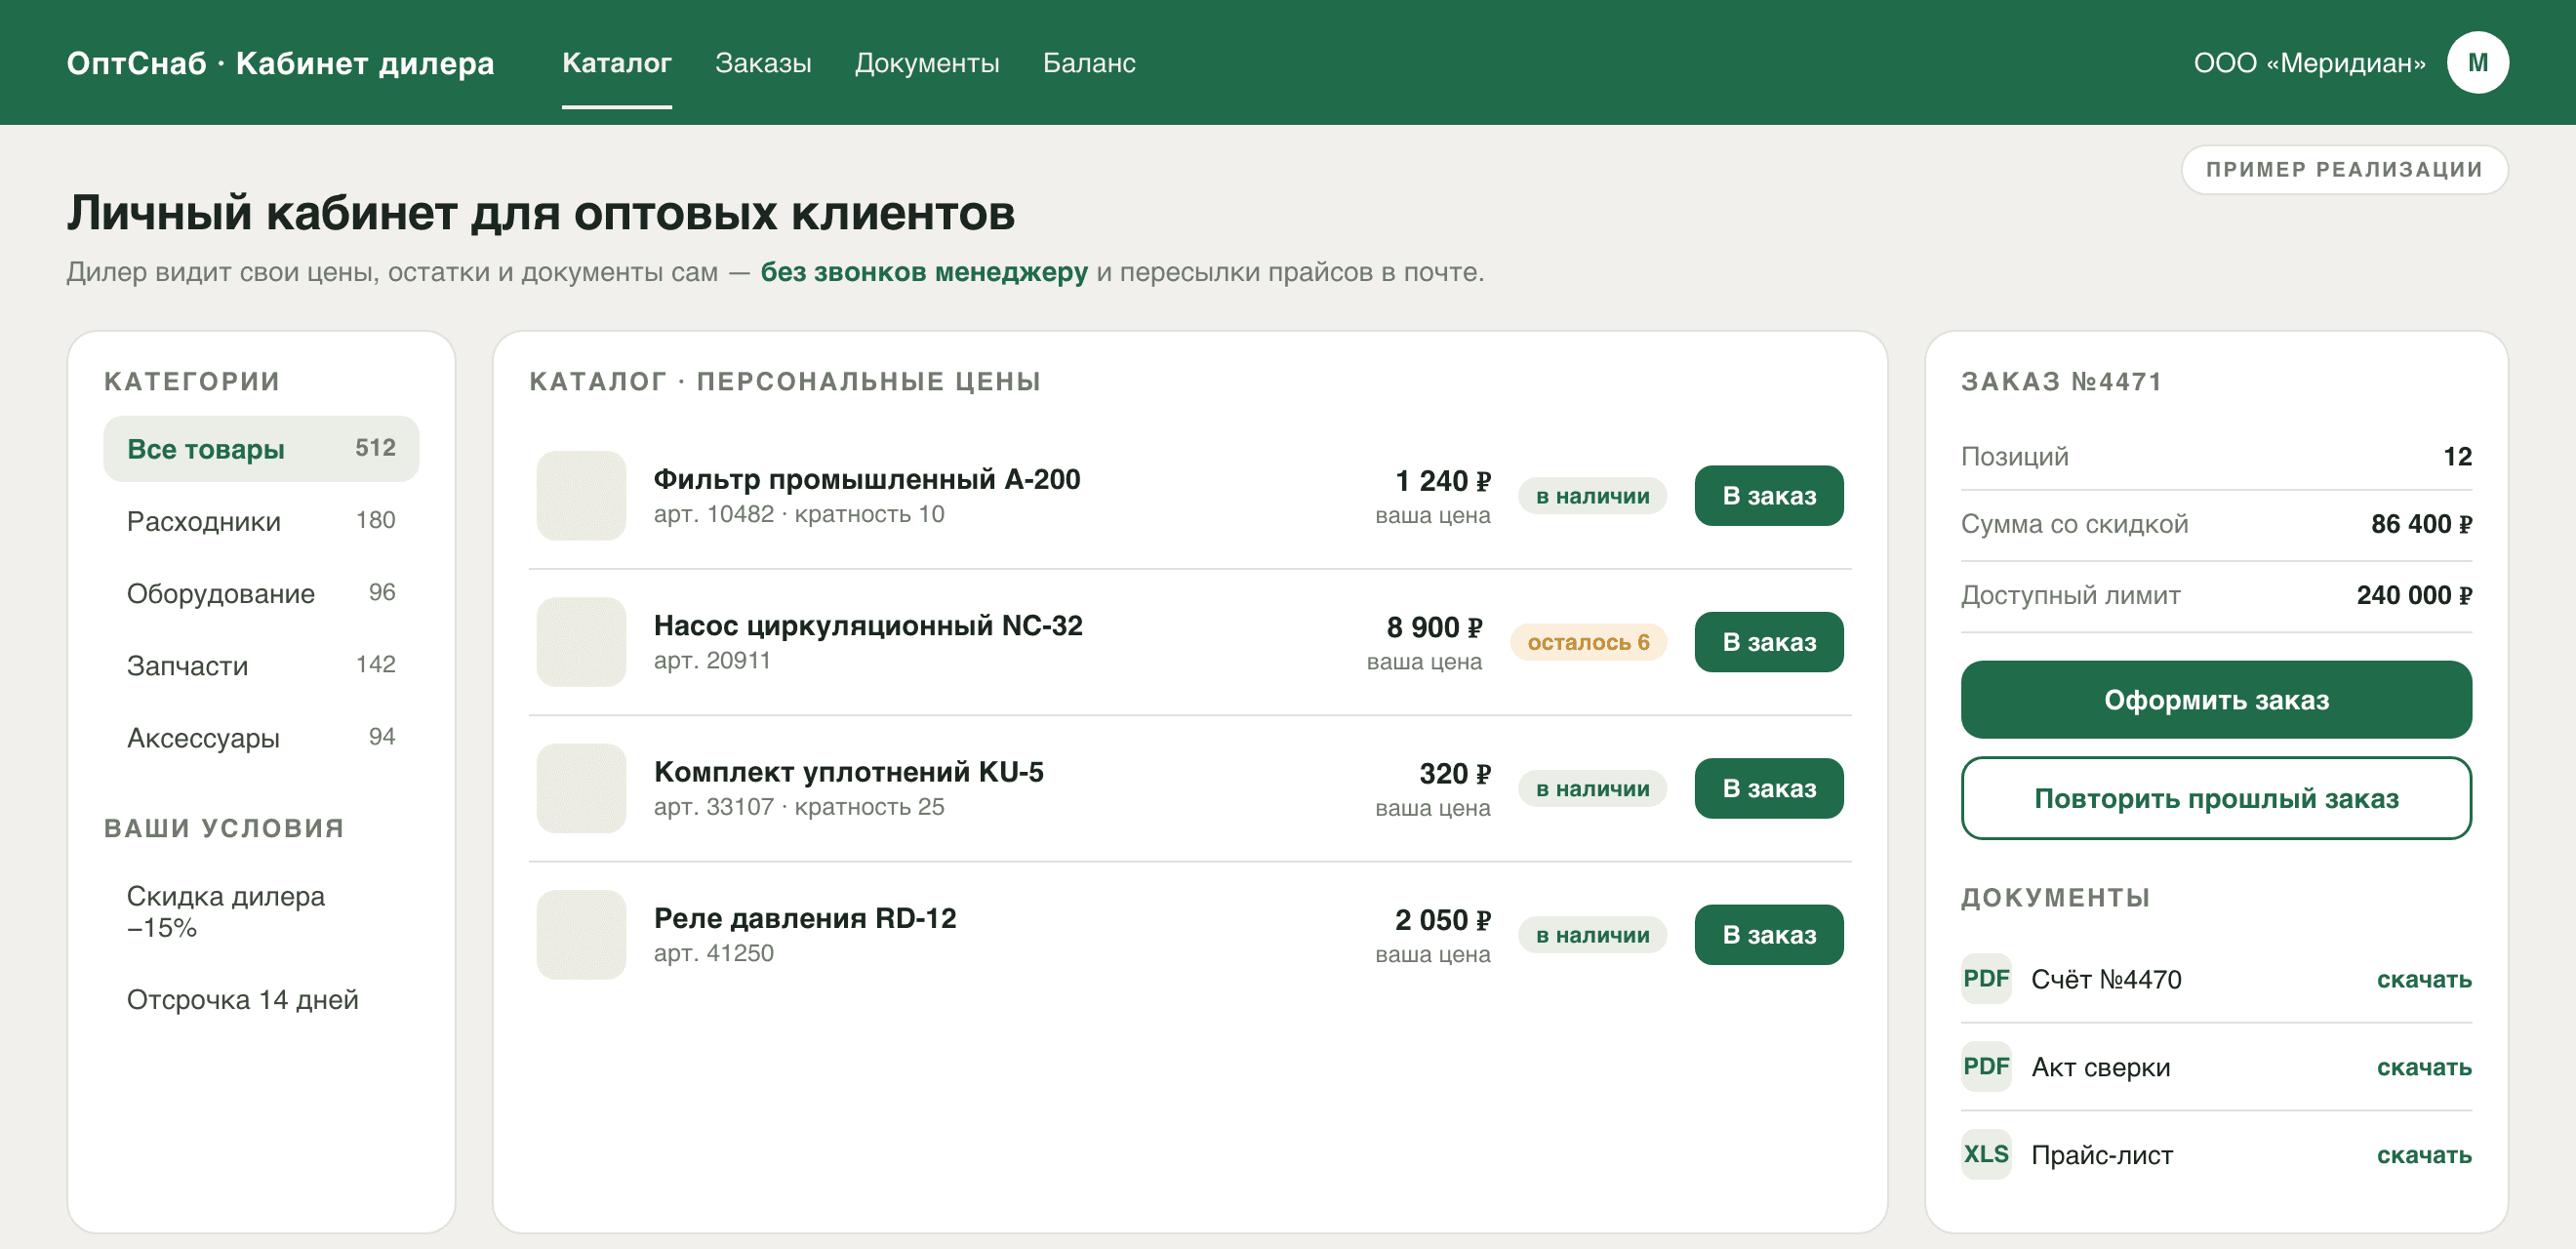This screenshot has height=1249, width=2576.
Task: Click the ПРИМЕР РЕАЛИЗАЦИИ badge
Action: coord(2344,169)
